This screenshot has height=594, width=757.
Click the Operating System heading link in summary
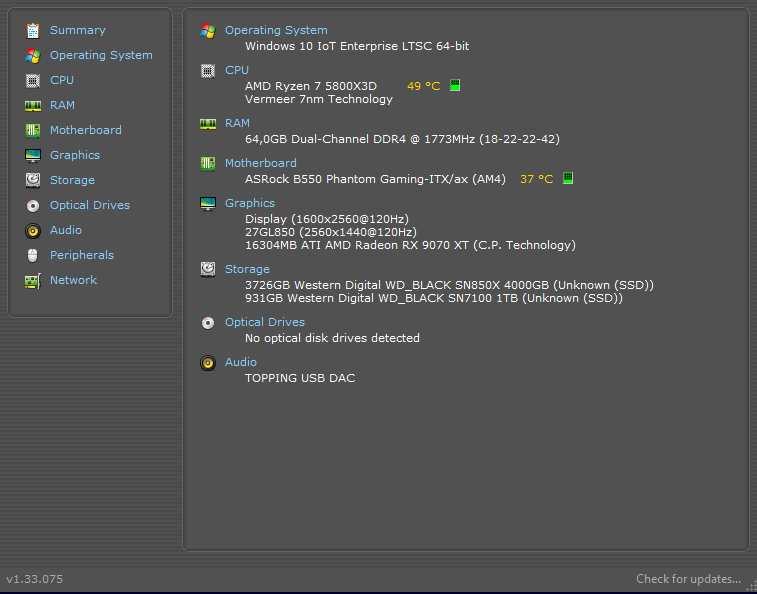(x=276, y=30)
